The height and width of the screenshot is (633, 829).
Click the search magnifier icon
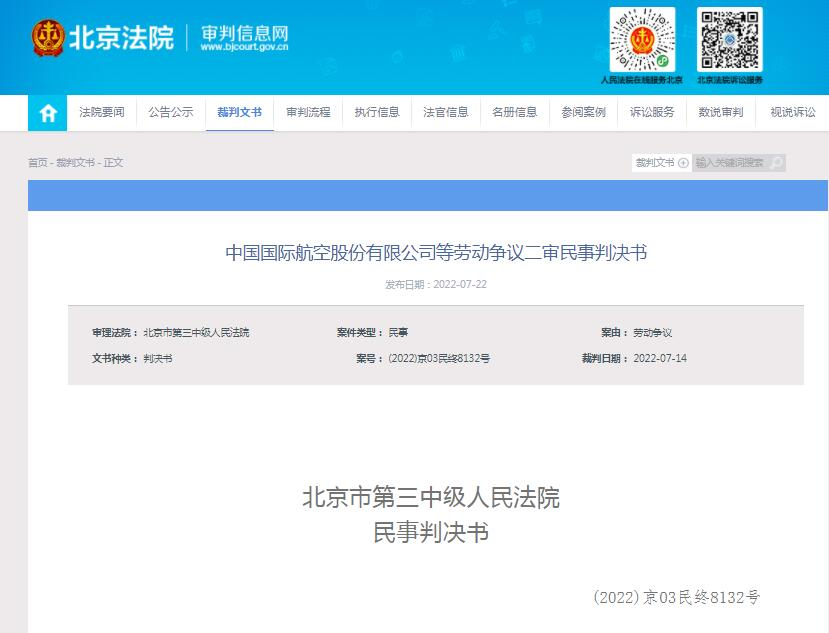776,163
